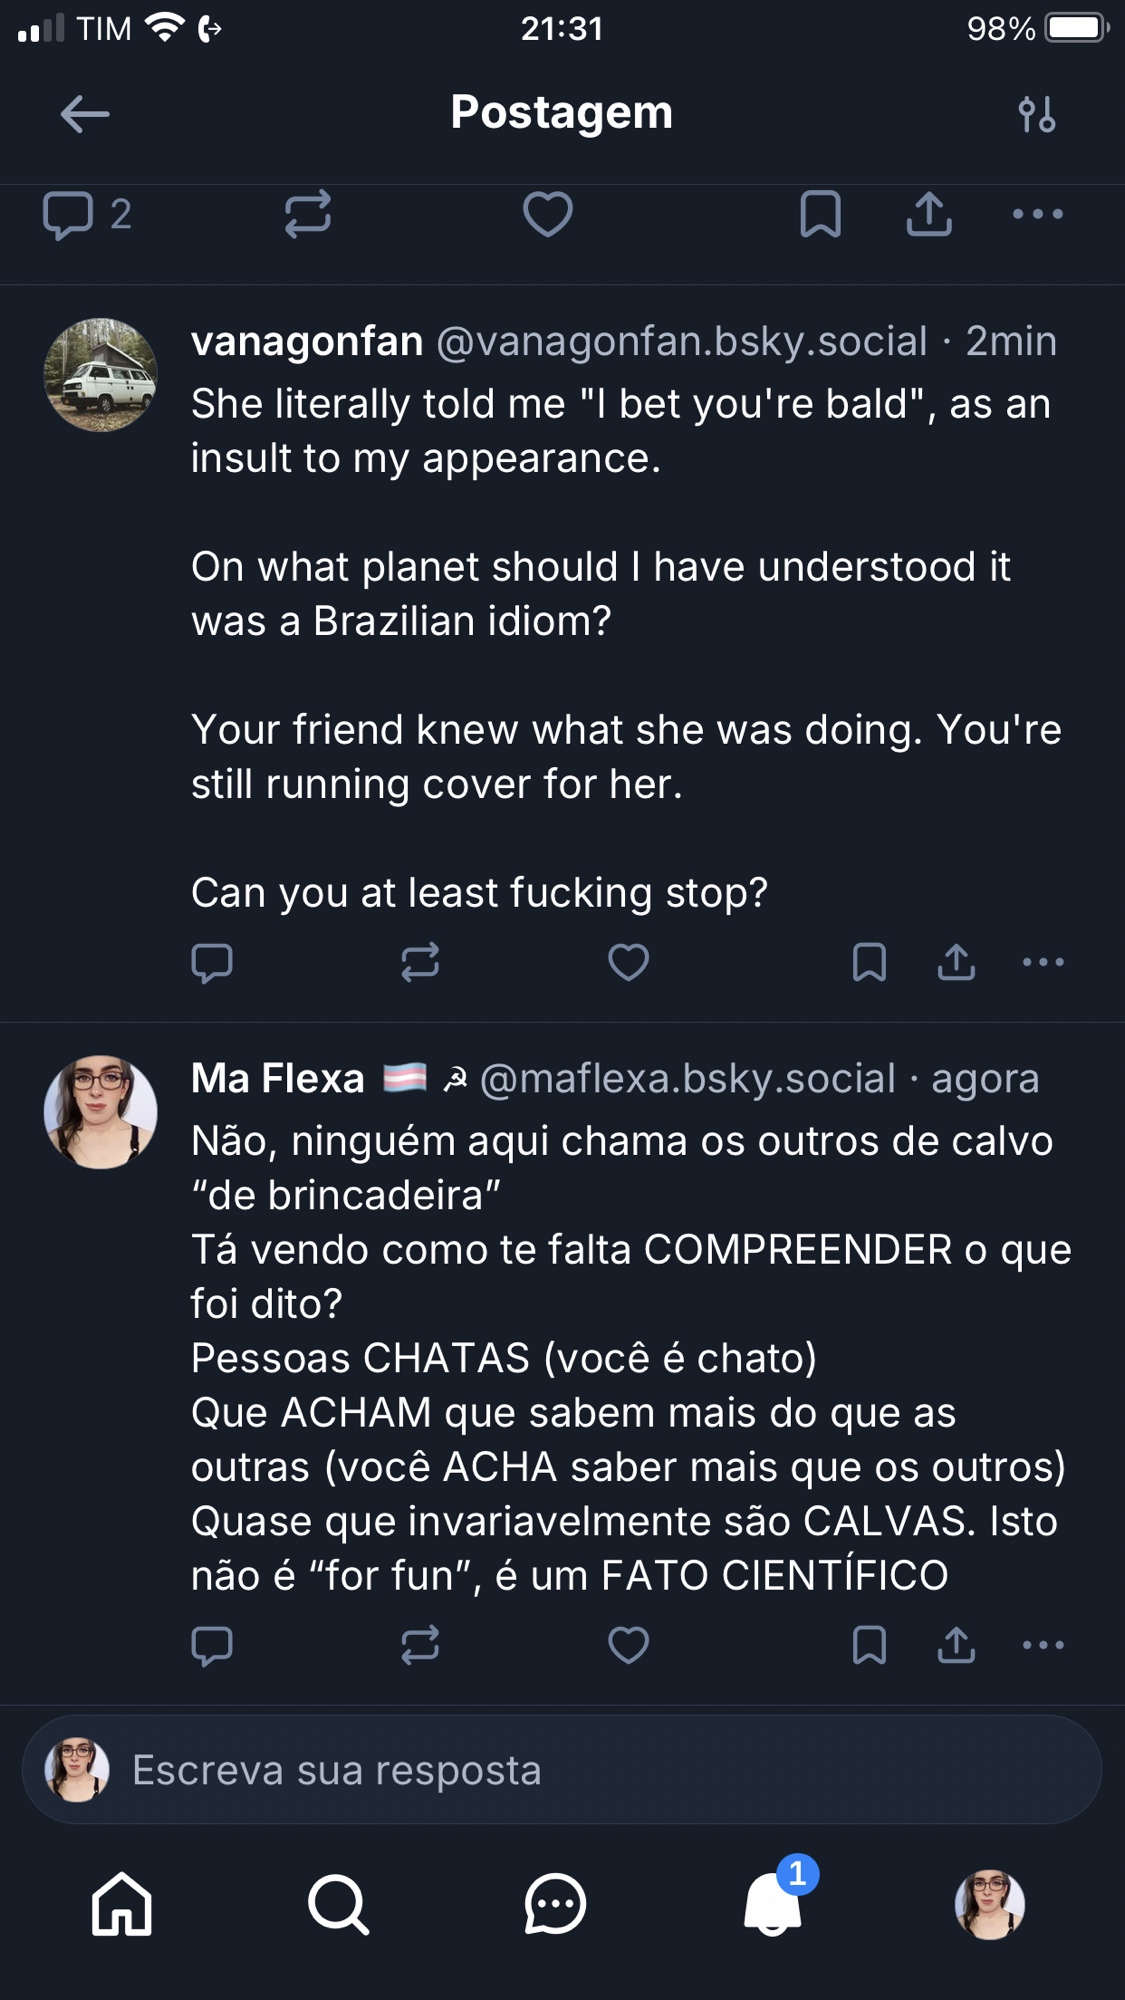Tap reply icon on Ma Flexa's post
The width and height of the screenshot is (1125, 2000).
(212, 1645)
